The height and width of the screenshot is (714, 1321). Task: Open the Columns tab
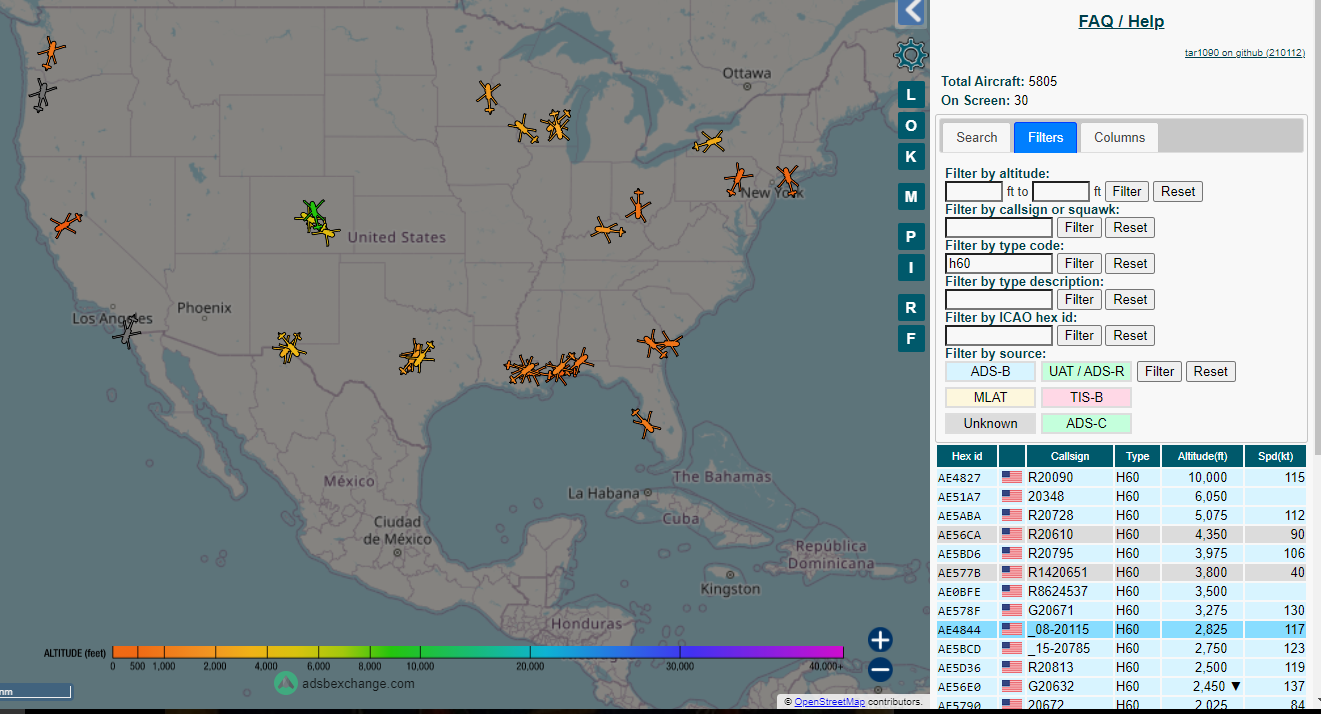[1119, 138]
